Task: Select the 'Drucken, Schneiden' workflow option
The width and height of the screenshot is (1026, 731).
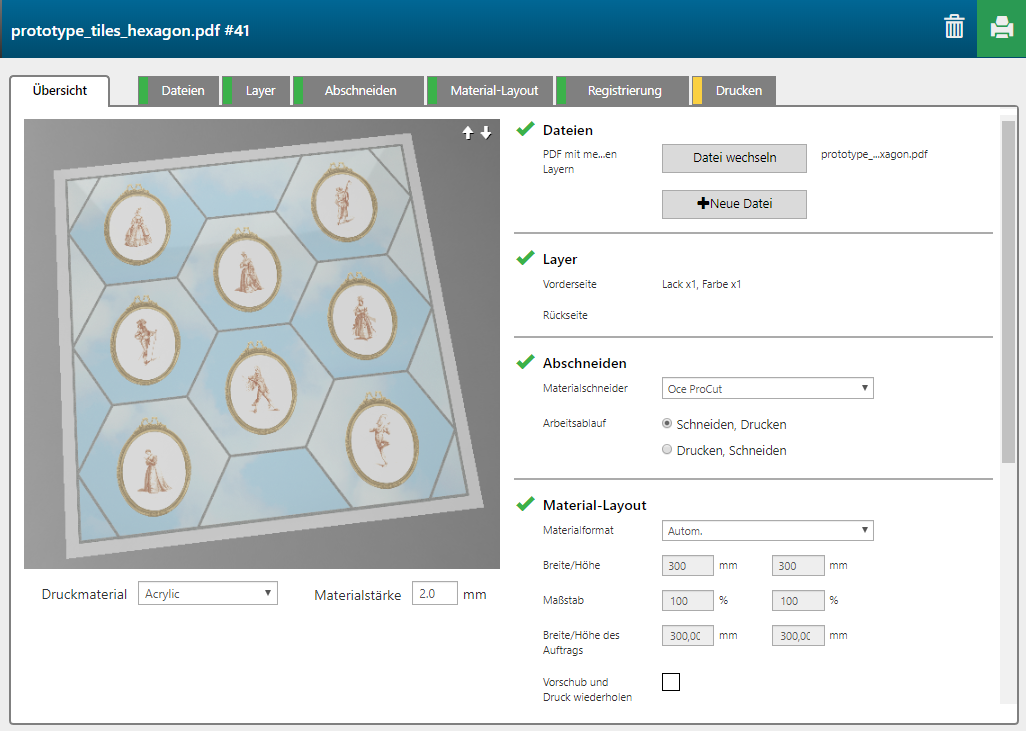Action: [667, 450]
